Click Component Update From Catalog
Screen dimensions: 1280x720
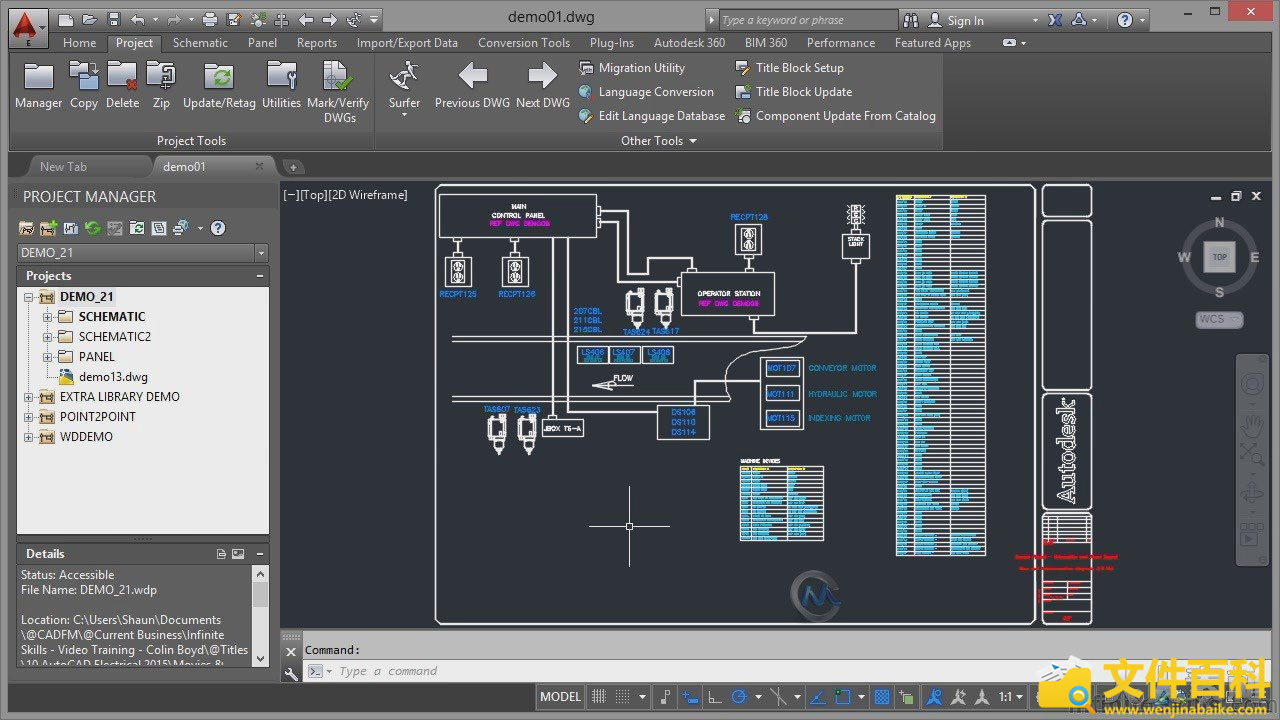pyautogui.click(x=836, y=116)
